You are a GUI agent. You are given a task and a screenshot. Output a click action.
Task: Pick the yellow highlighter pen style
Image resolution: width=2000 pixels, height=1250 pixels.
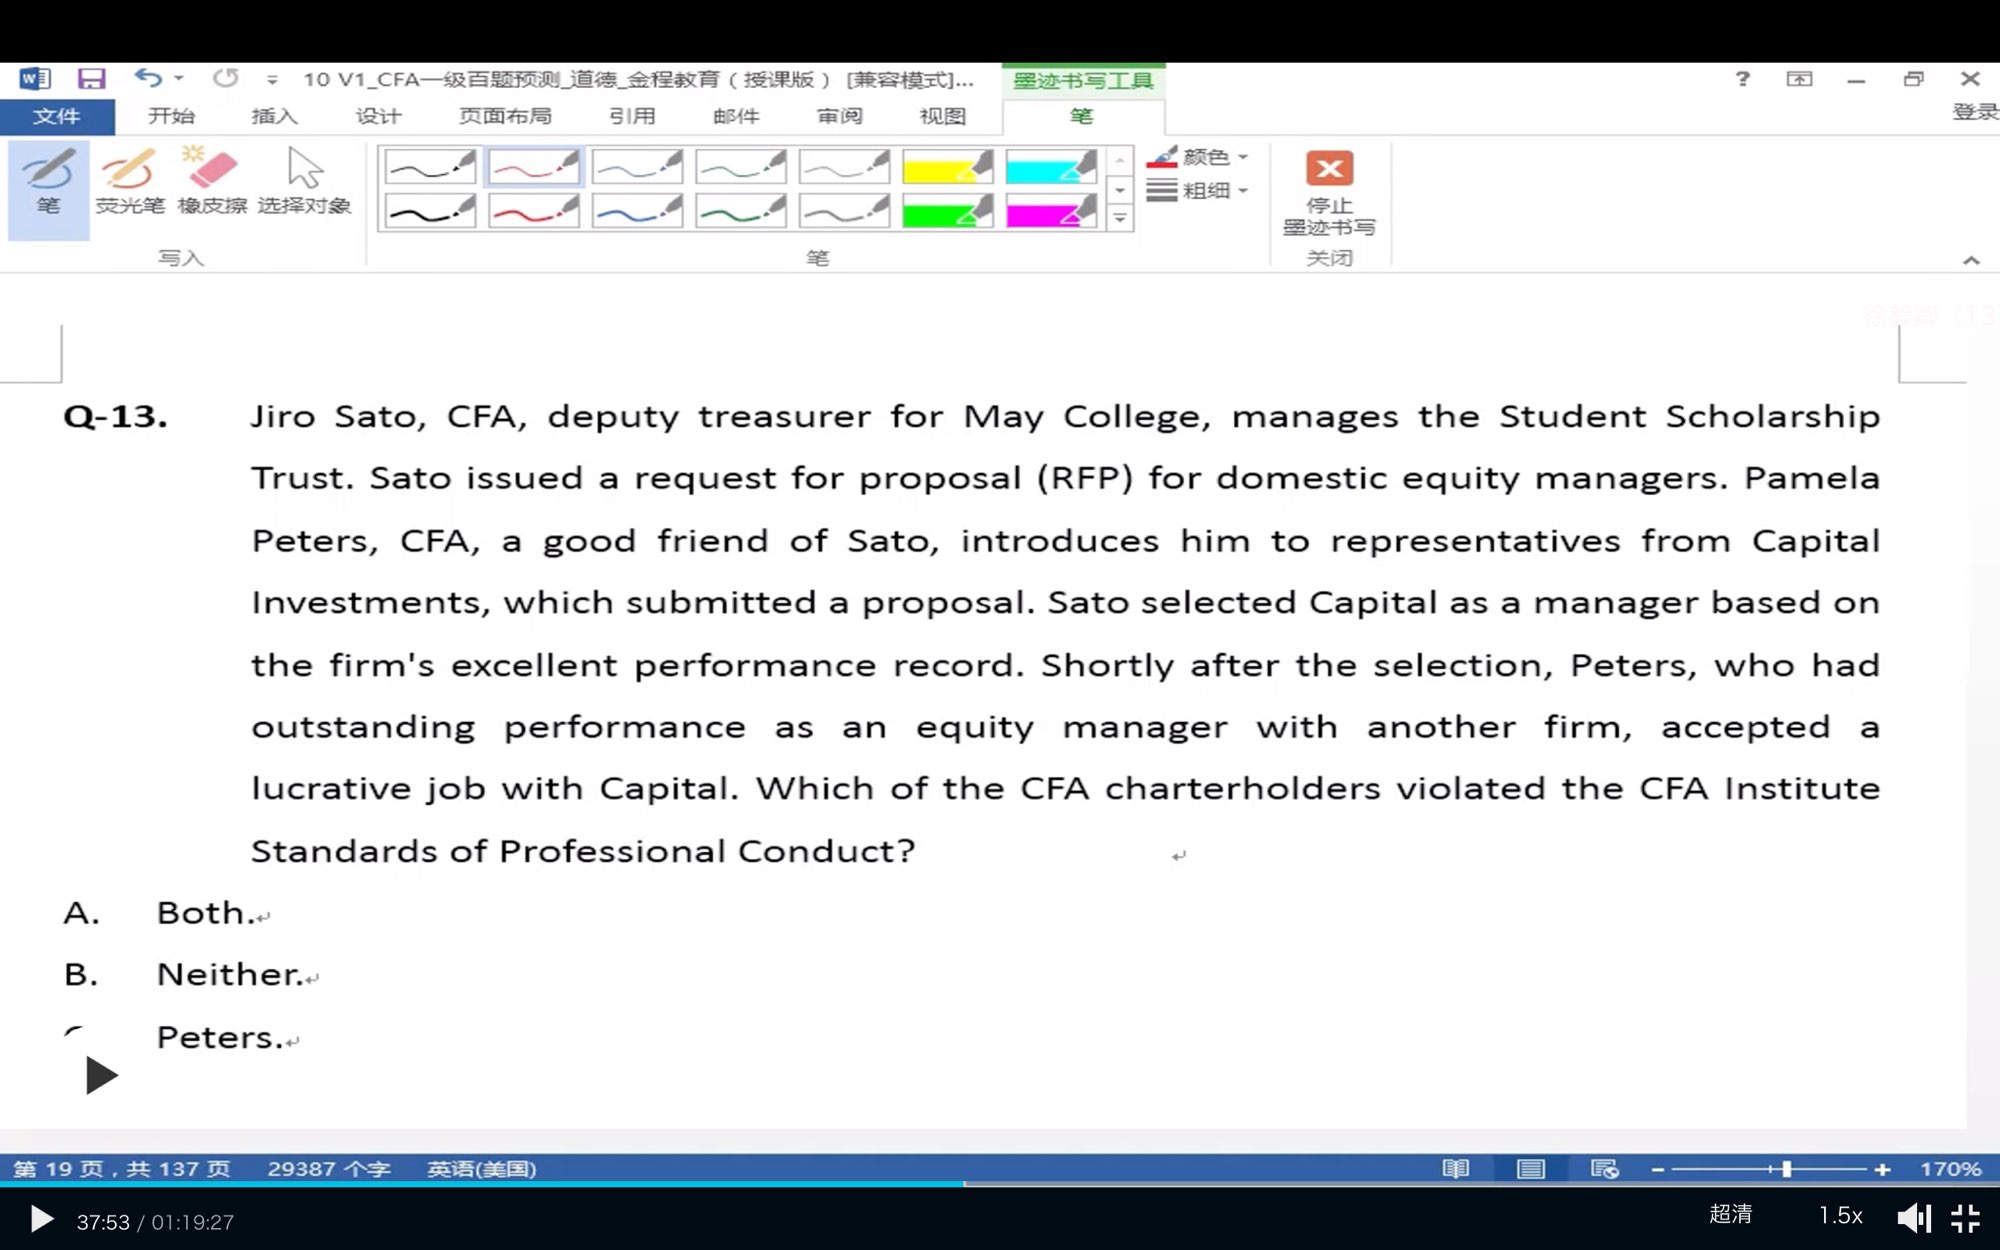click(x=947, y=167)
